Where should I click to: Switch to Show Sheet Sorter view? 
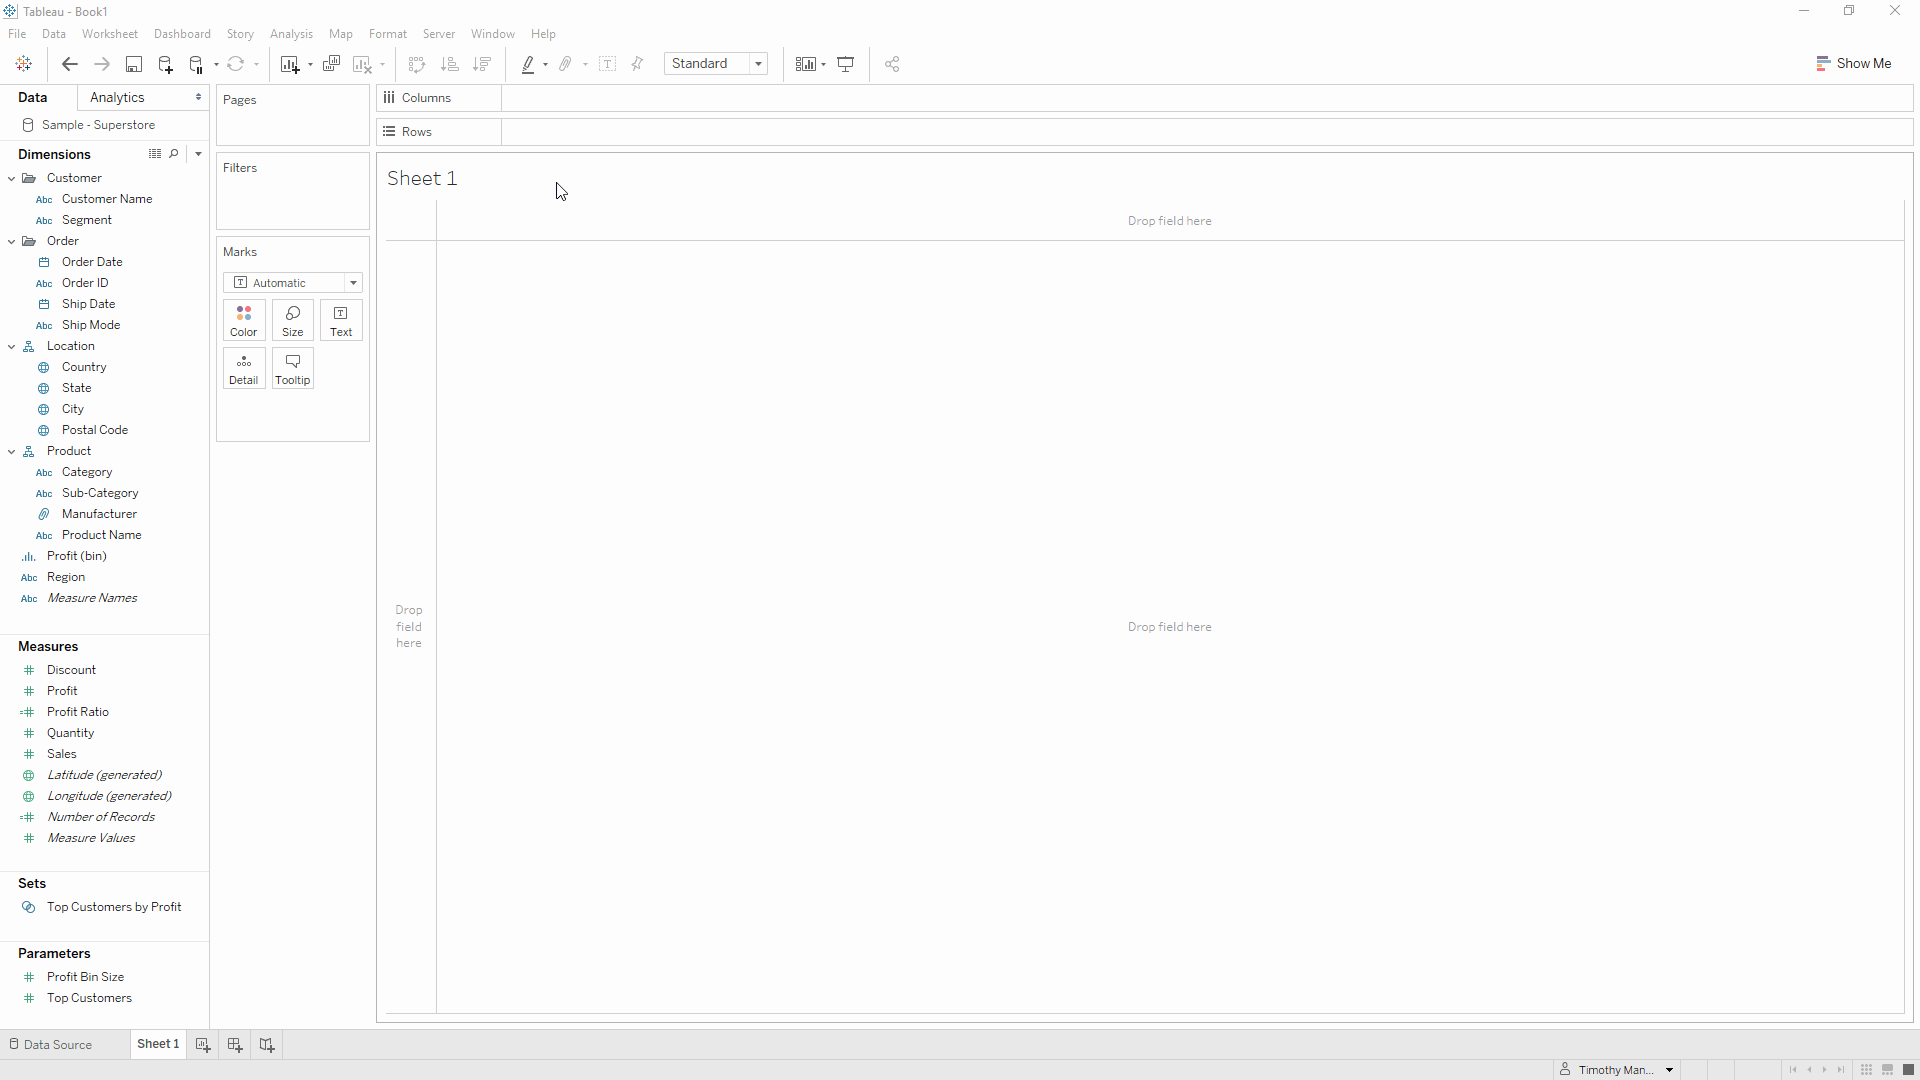click(1866, 1070)
